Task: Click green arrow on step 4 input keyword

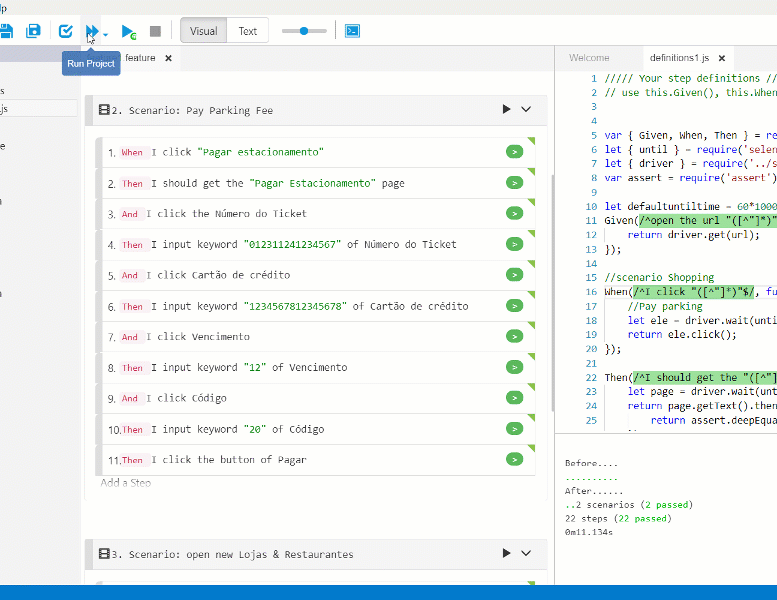Action: (514, 244)
